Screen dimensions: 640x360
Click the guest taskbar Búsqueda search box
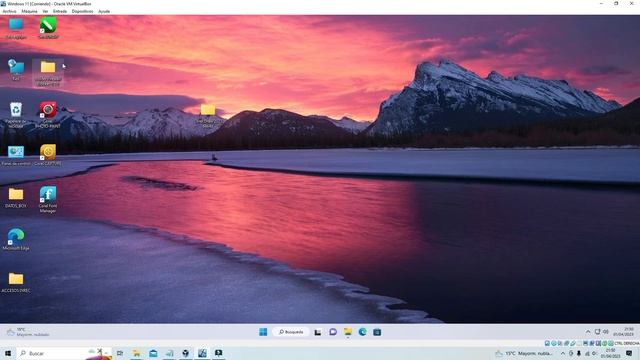point(291,332)
